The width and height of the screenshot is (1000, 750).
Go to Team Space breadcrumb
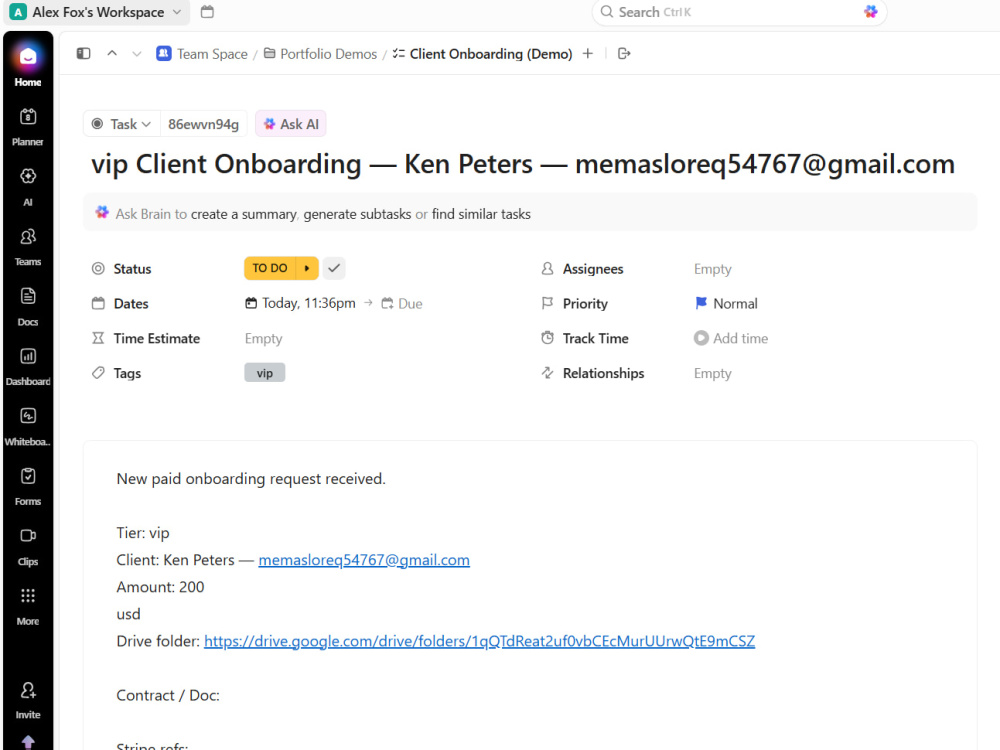click(x=202, y=54)
